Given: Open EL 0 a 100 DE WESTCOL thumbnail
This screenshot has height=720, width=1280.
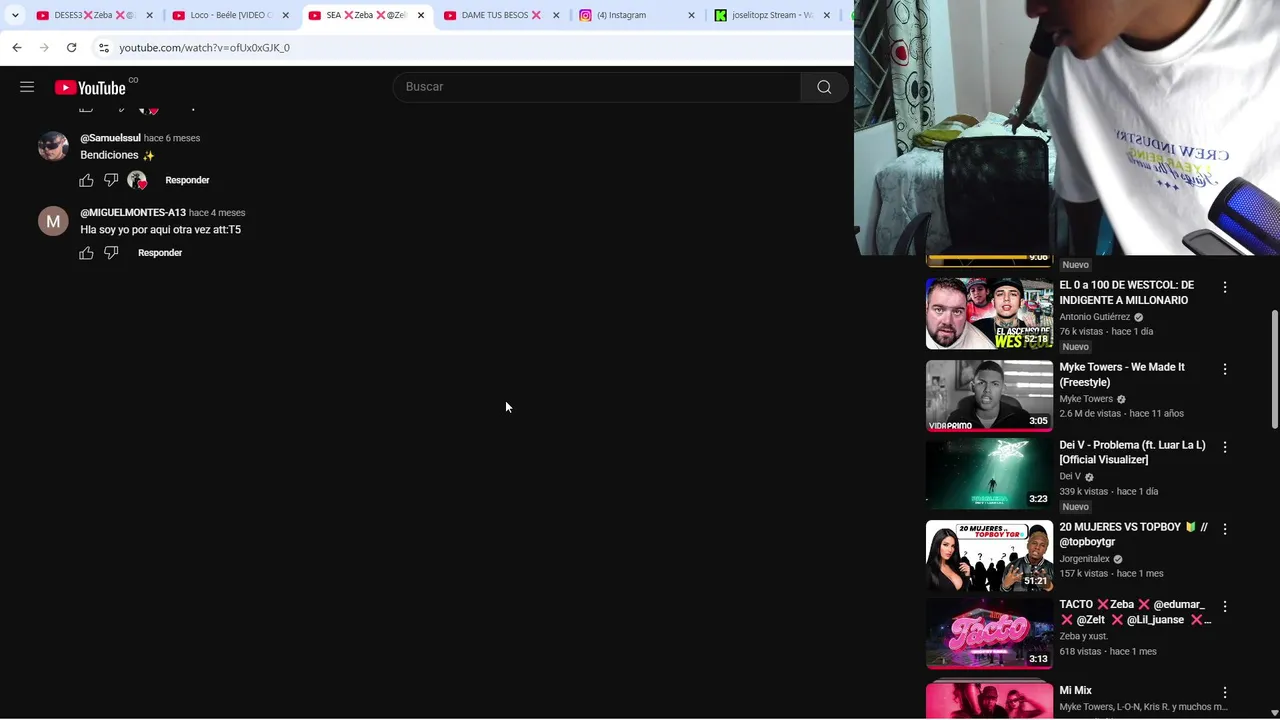Looking at the screenshot, I should (989, 313).
